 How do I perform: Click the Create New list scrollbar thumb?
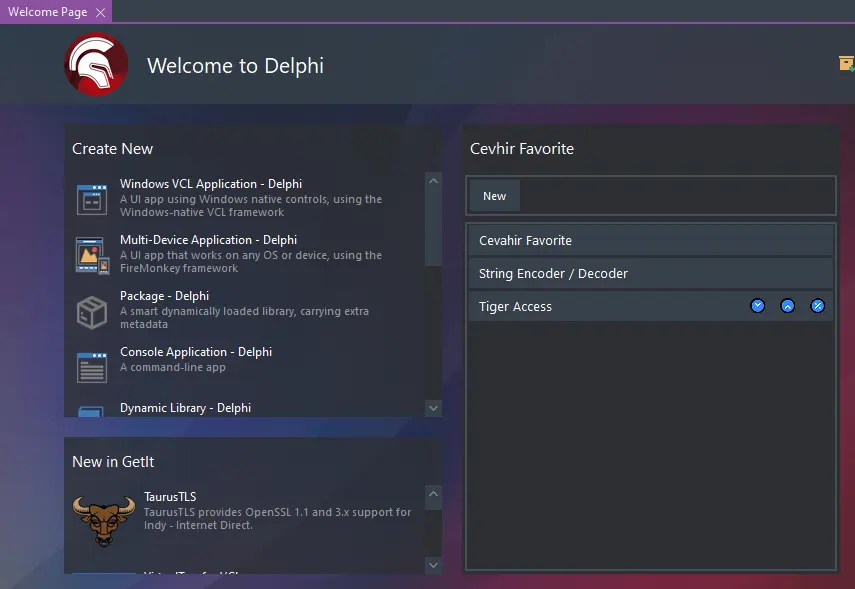tap(433, 227)
